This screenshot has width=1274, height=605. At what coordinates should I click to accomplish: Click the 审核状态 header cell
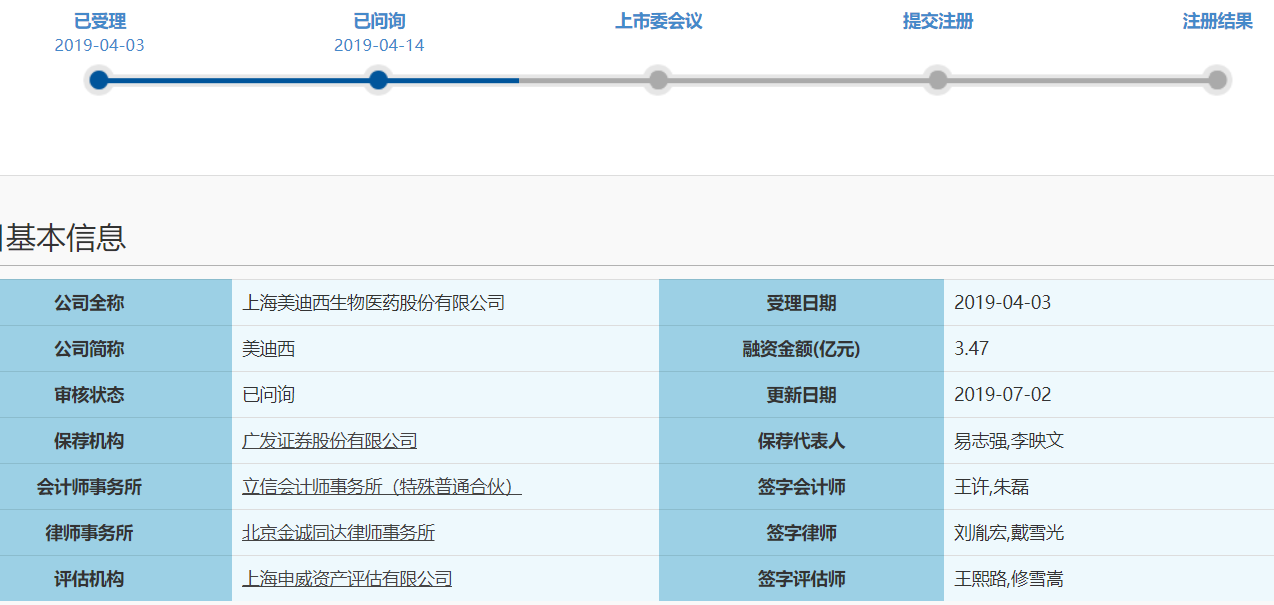[x=116, y=395]
